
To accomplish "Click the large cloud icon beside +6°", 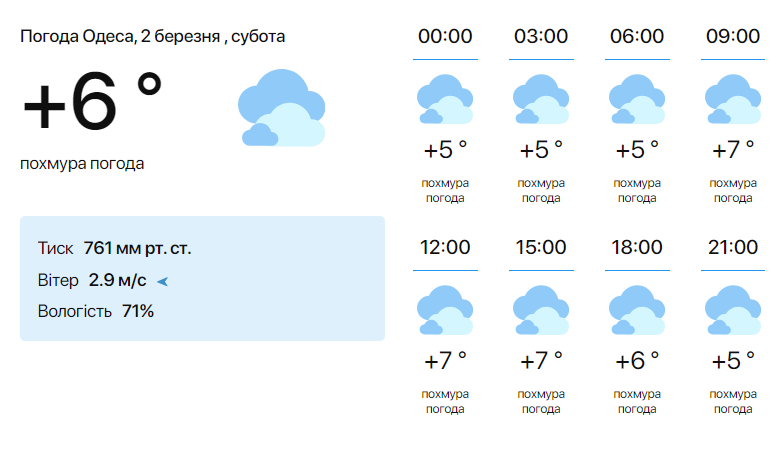I will pyautogui.click(x=282, y=108).
